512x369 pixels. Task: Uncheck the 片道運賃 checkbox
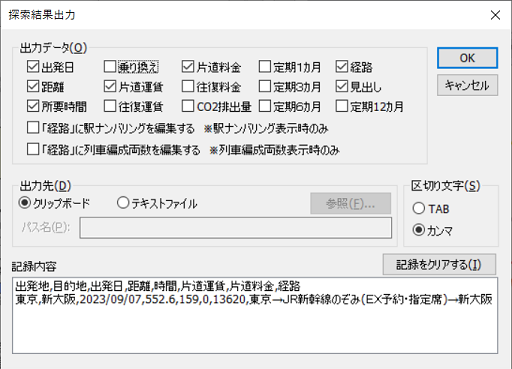(x=110, y=87)
